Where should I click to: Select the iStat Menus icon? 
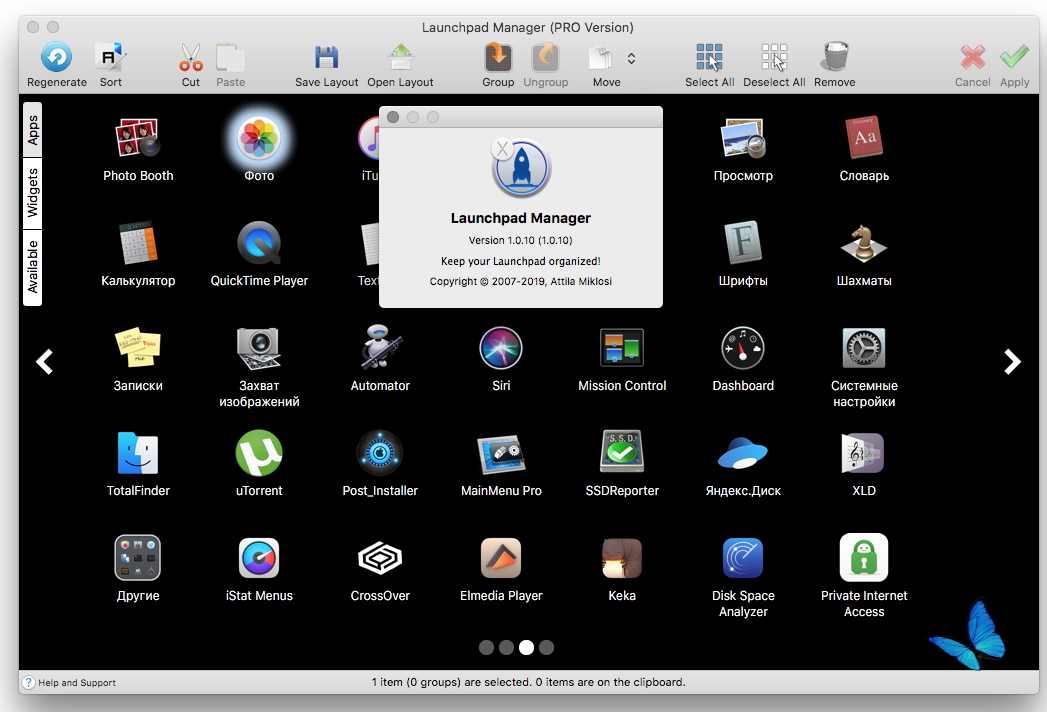(259, 558)
